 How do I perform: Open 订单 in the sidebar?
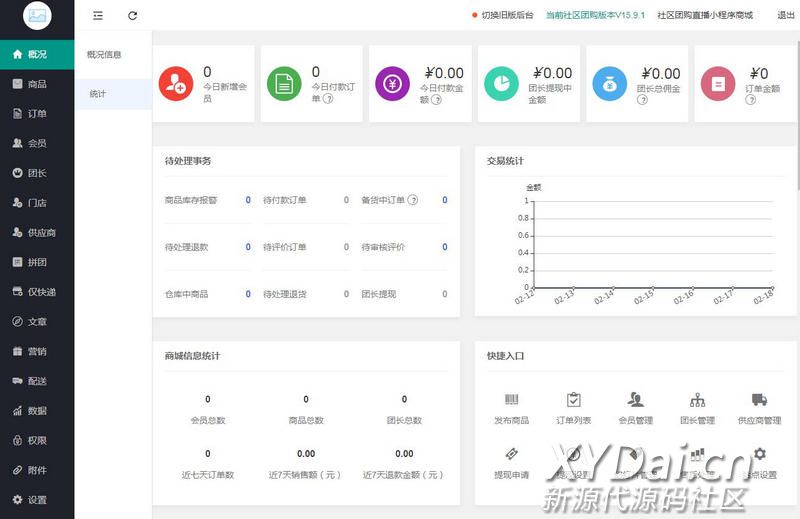point(37,113)
